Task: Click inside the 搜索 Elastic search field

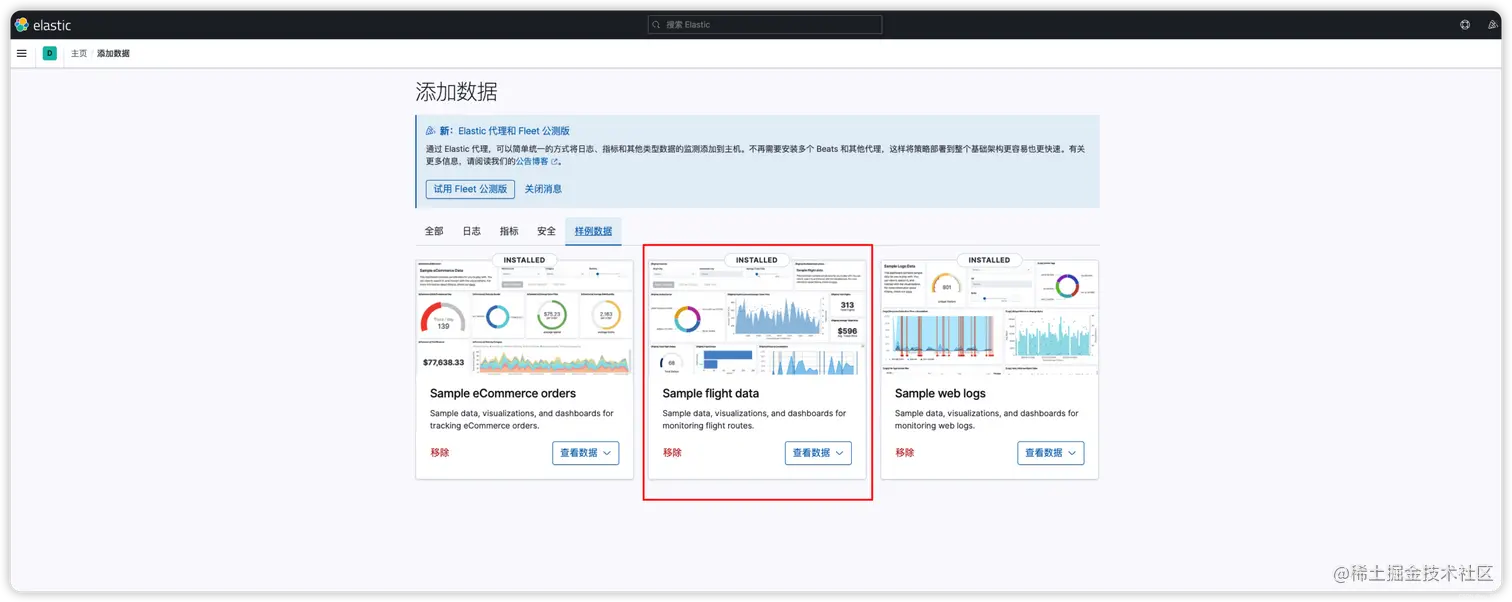Action: [765, 25]
